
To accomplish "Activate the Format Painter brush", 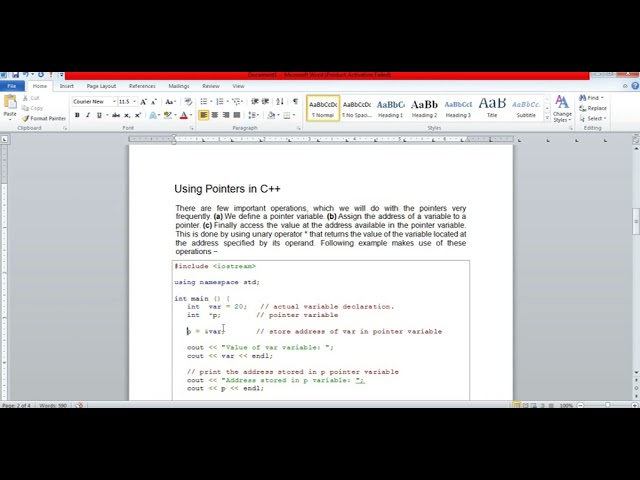I will [x=44, y=118].
